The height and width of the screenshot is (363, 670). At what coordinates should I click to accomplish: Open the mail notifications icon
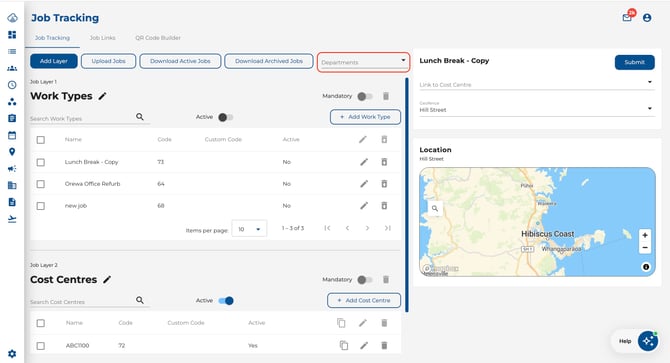point(627,18)
